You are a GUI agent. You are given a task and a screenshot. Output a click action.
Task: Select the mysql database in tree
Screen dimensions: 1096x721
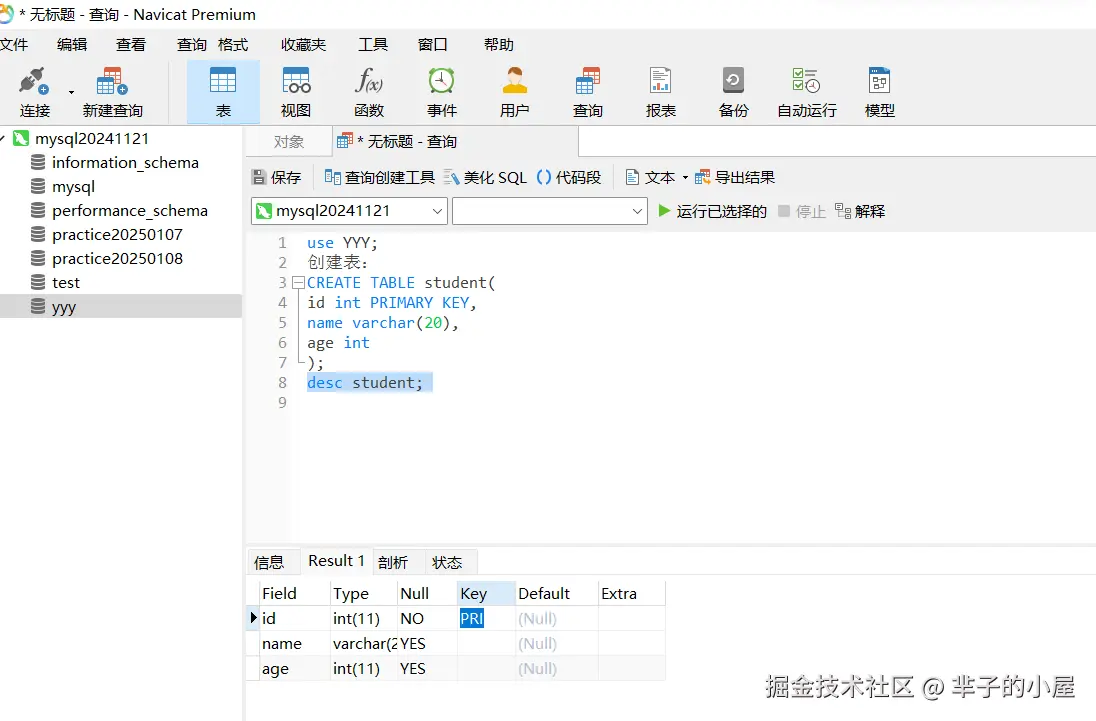pyautogui.click(x=73, y=187)
